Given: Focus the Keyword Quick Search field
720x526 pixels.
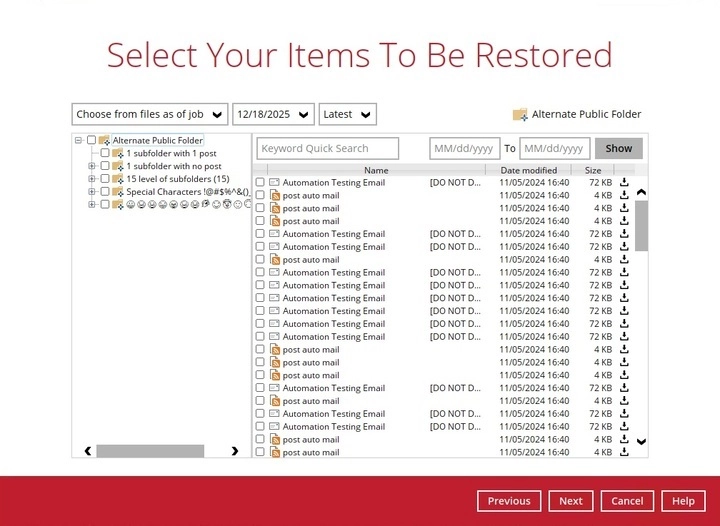Looking at the screenshot, I should pyautogui.click(x=328, y=148).
